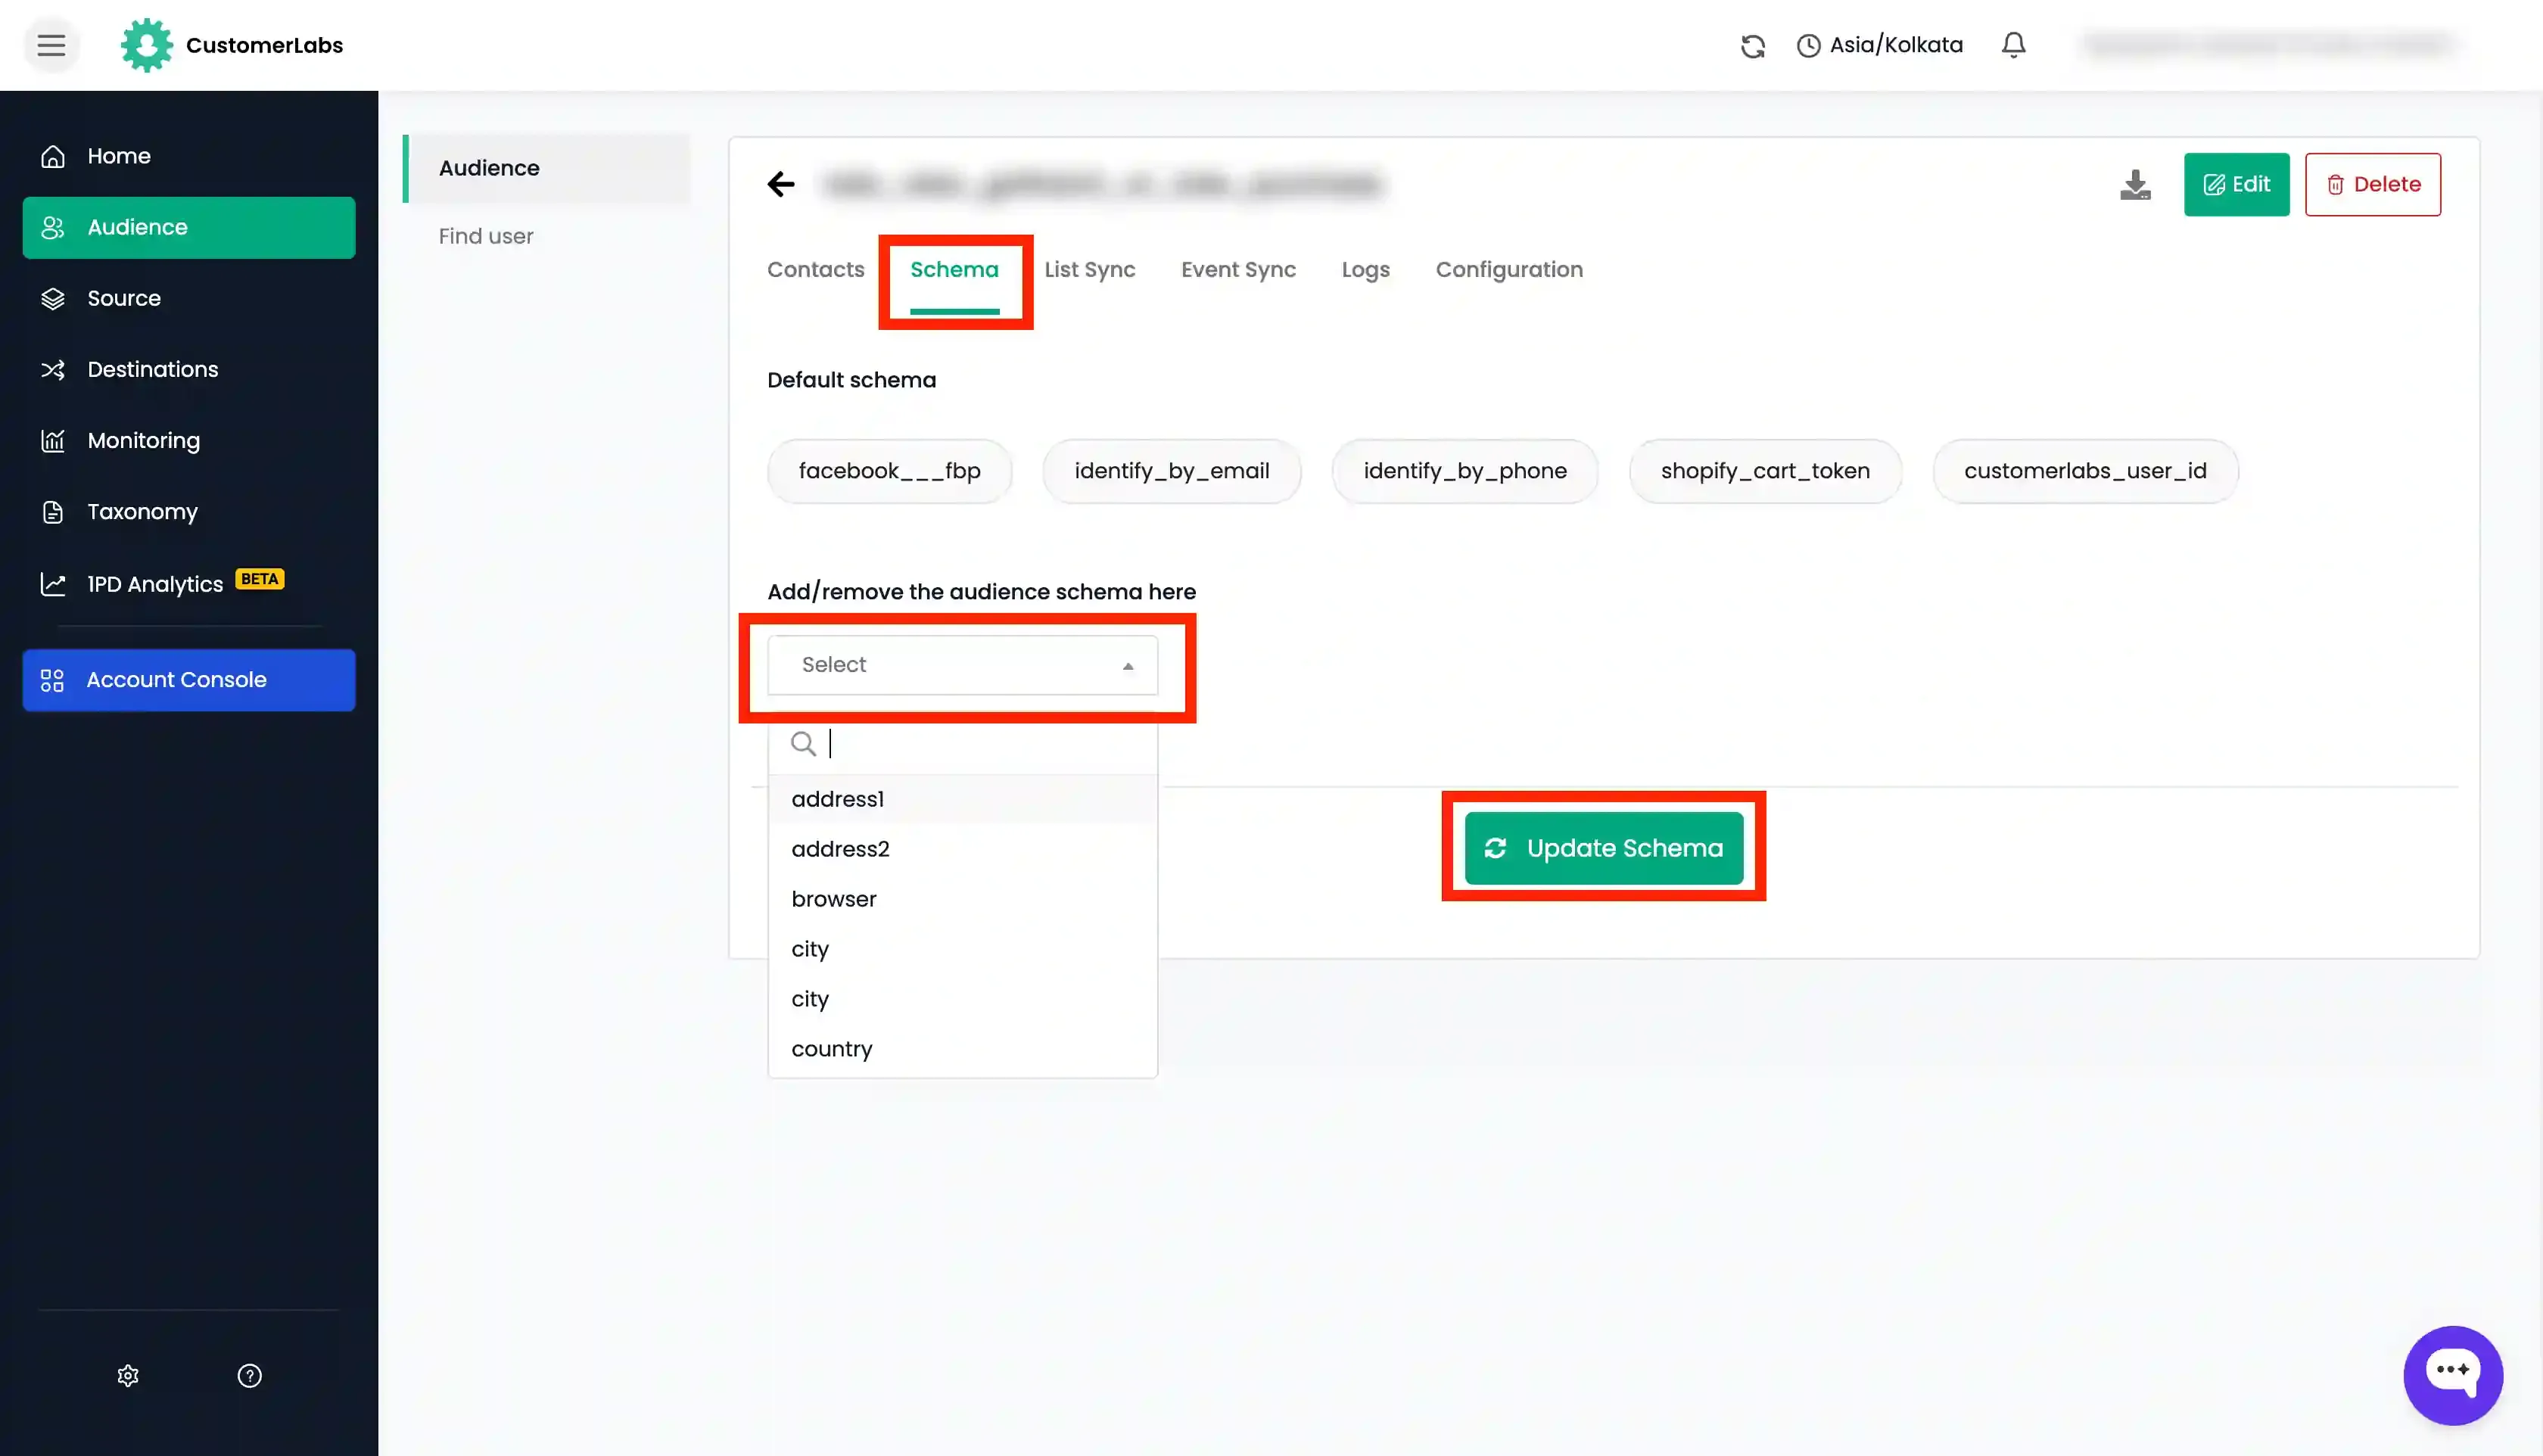2543x1456 pixels.
Task: Choose address2 from the dropdown list
Action: click(962, 849)
